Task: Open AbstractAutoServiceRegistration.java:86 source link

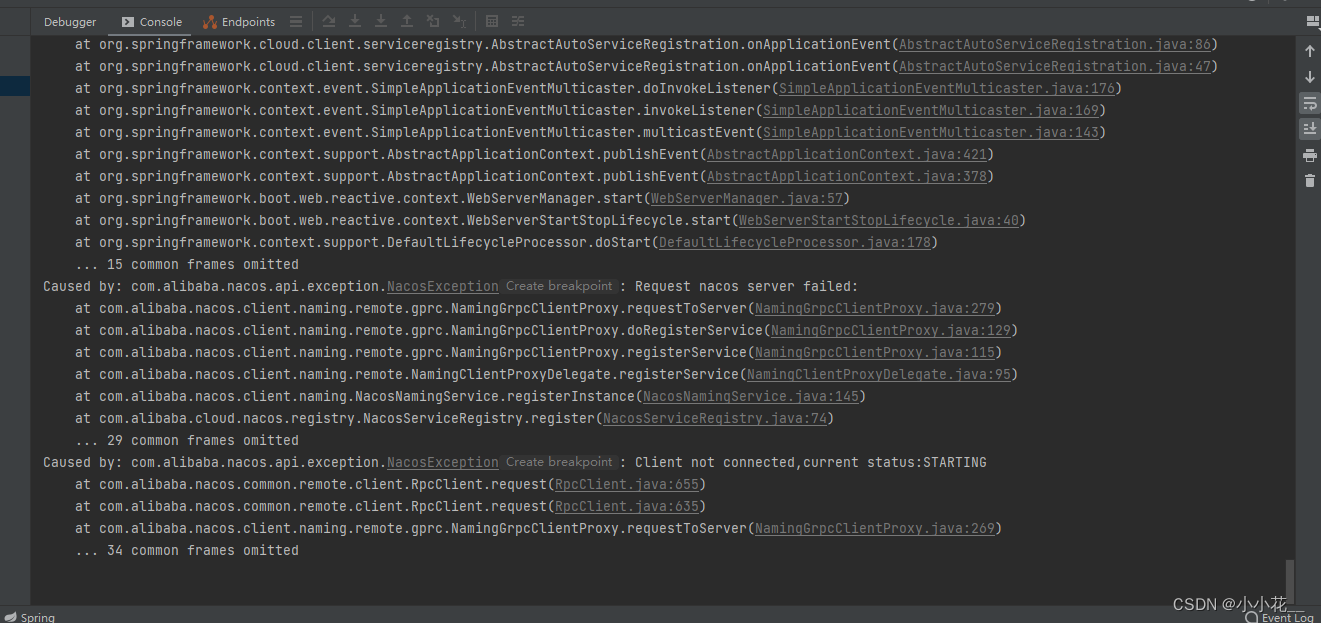Action: click(1055, 43)
